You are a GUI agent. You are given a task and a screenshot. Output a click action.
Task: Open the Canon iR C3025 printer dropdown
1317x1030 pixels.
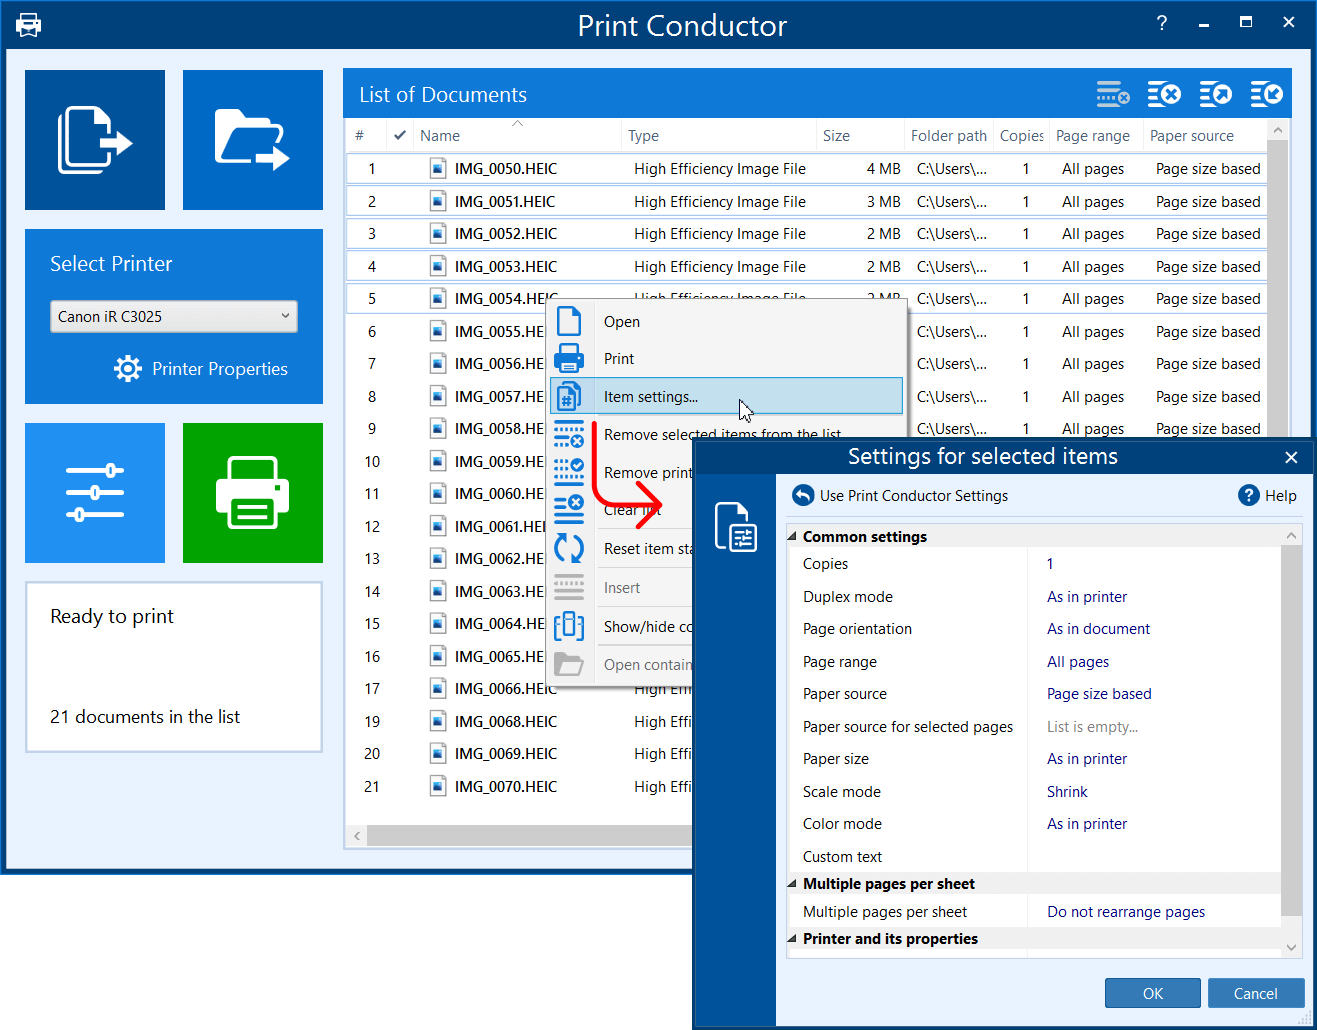[174, 316]
